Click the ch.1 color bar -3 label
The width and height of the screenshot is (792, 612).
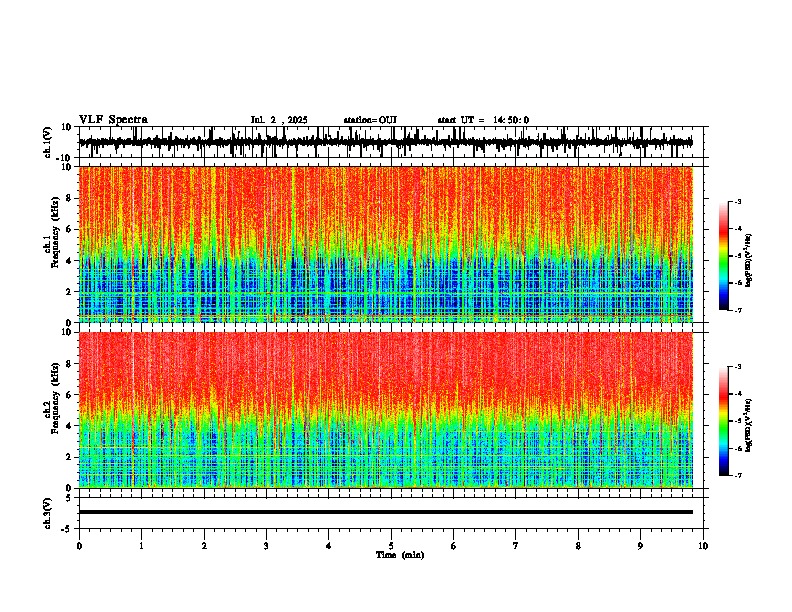point(737,201)
